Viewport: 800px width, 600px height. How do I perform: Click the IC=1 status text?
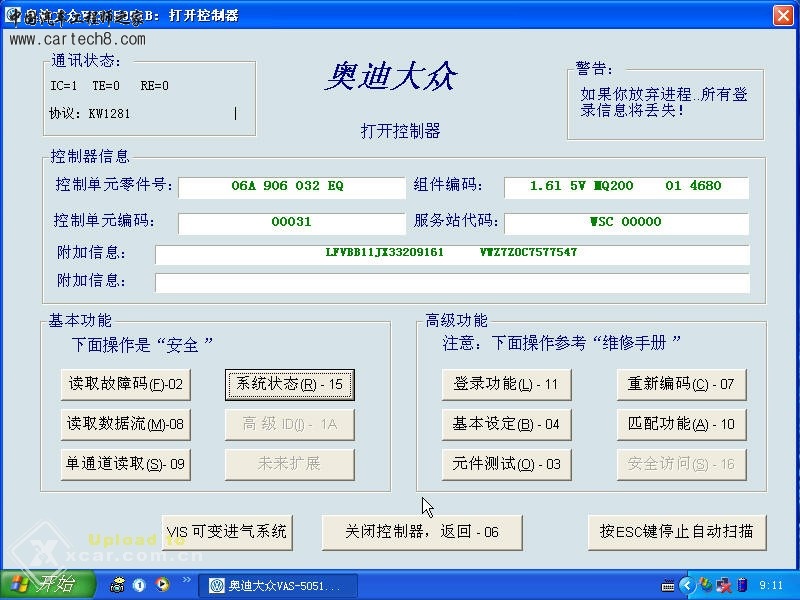tap(63, 86)
